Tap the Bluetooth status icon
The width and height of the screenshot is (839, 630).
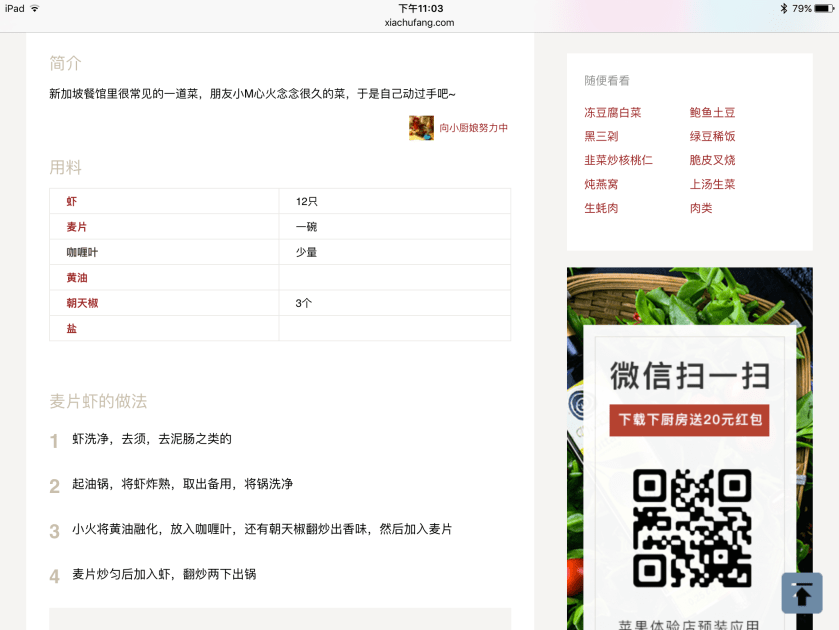pyautogui.click(x=784, y=8)
